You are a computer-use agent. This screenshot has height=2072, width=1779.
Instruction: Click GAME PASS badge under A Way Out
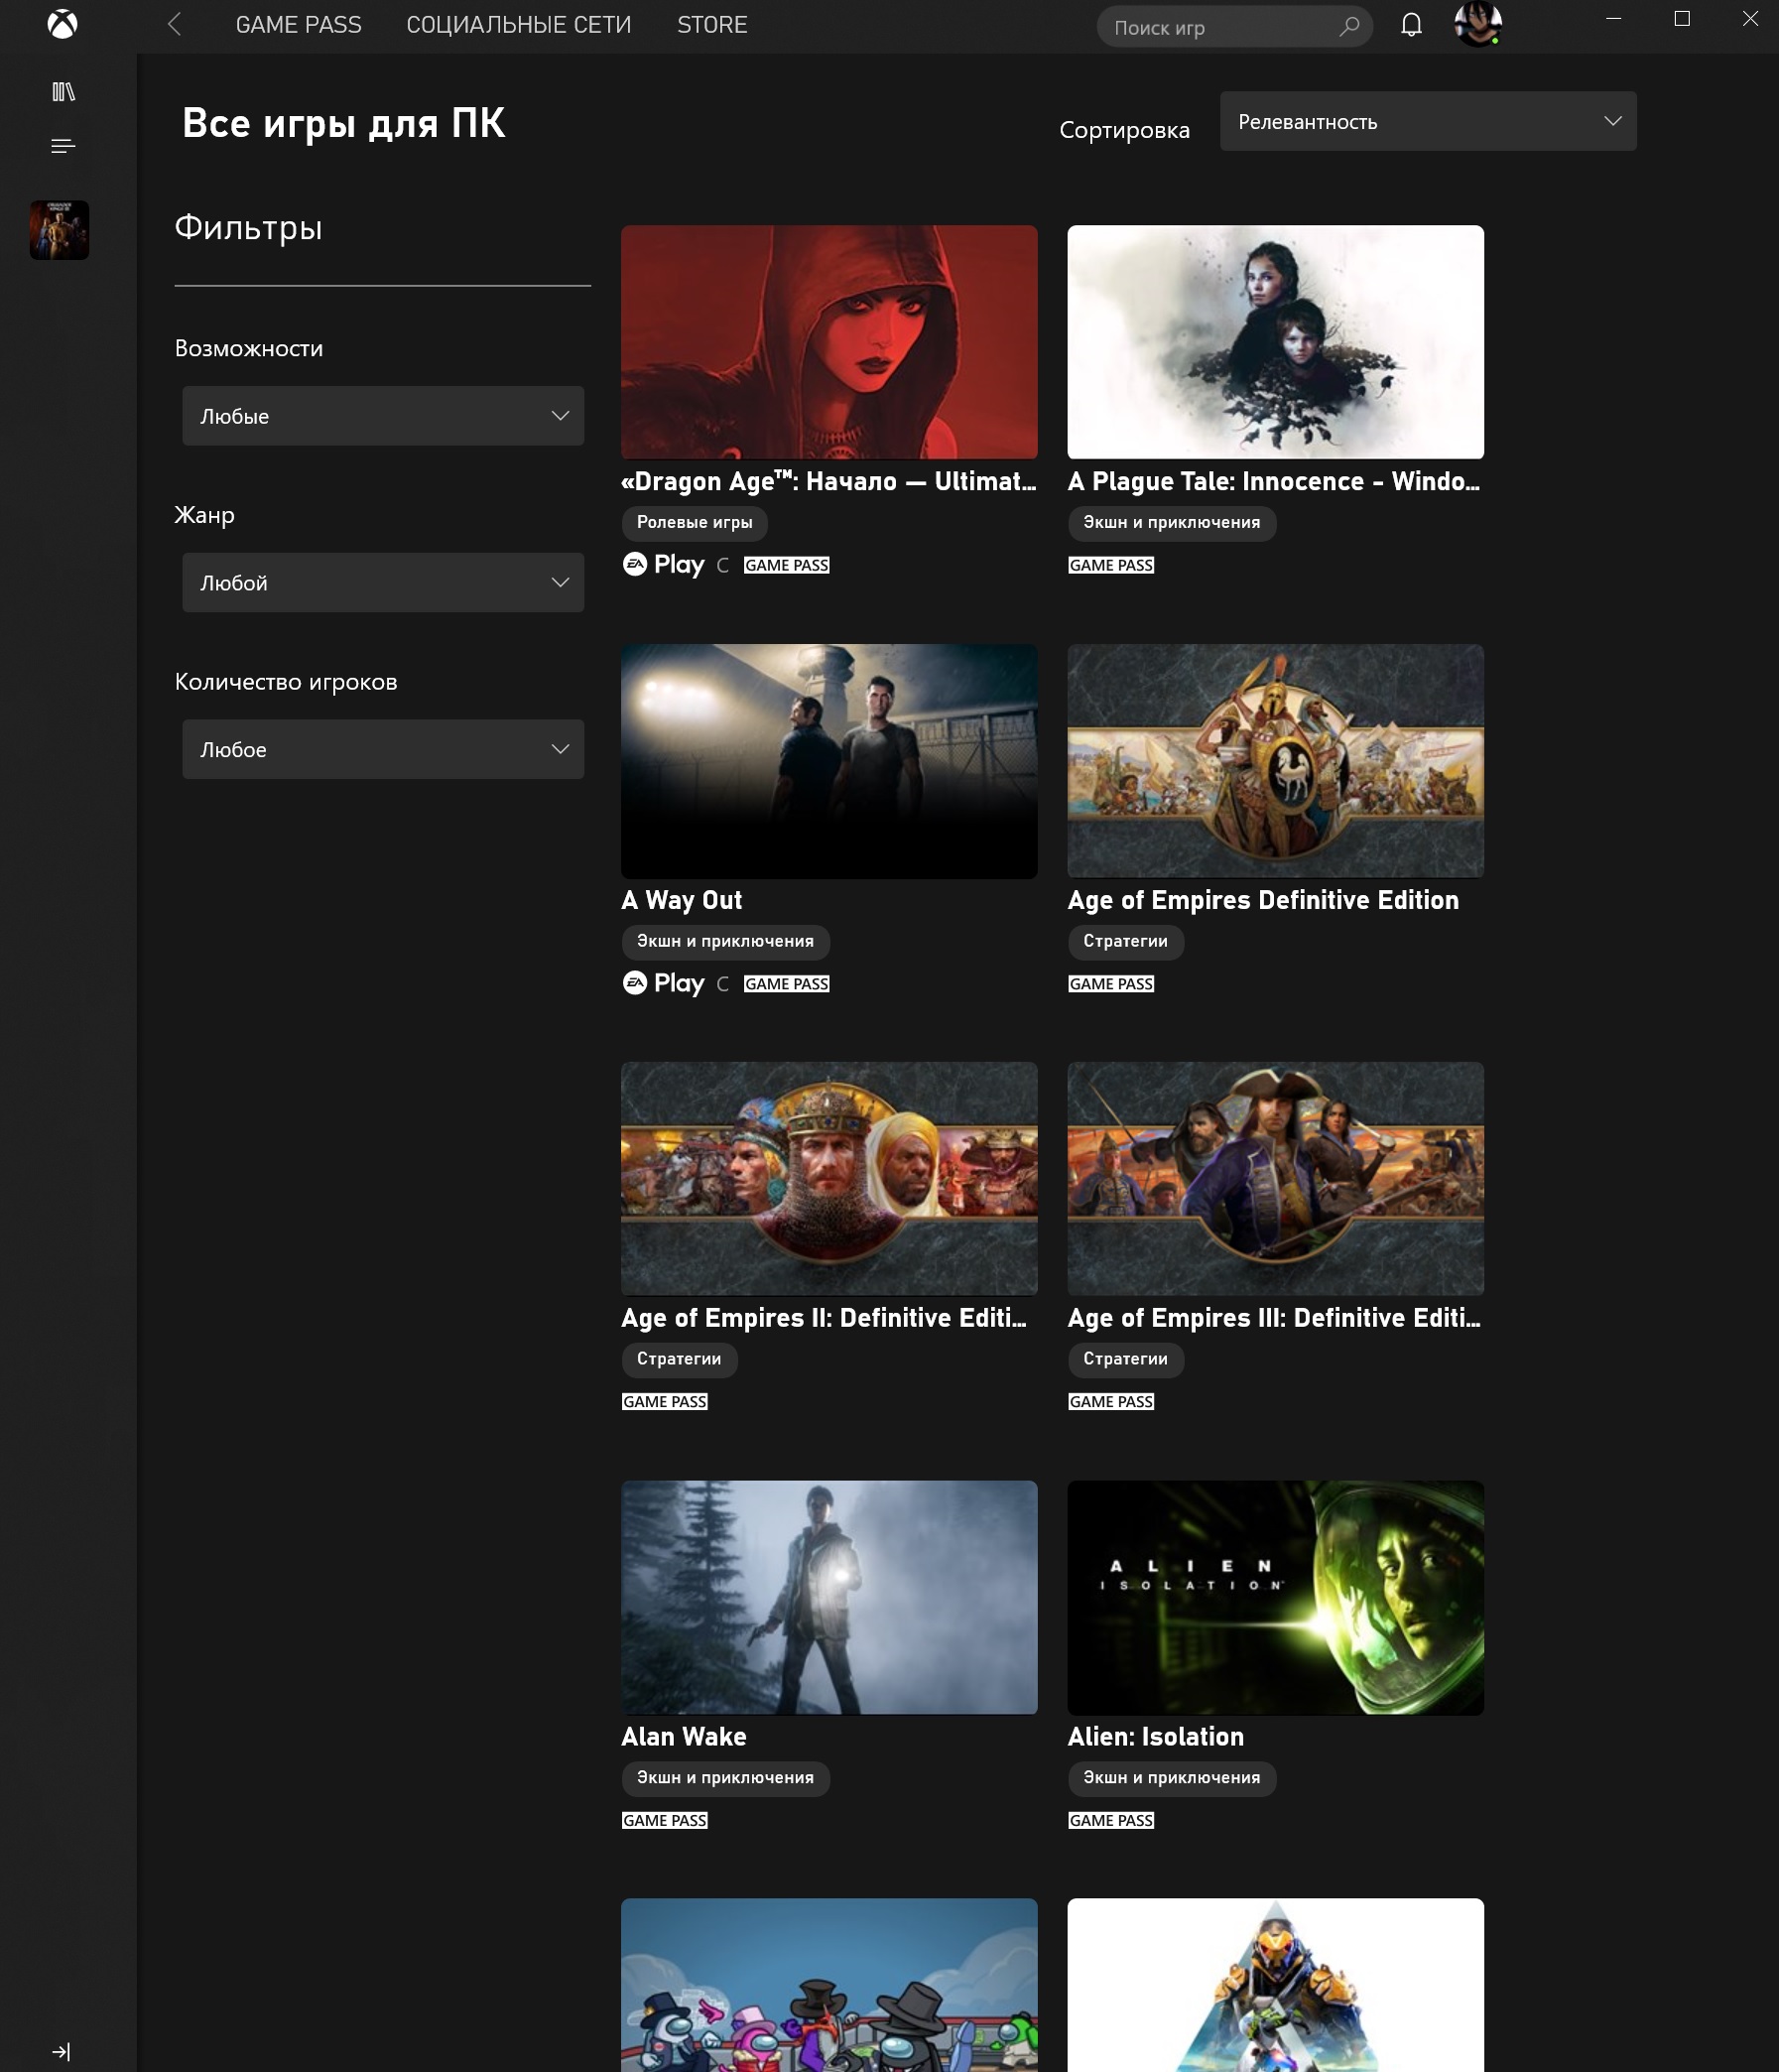787,985
